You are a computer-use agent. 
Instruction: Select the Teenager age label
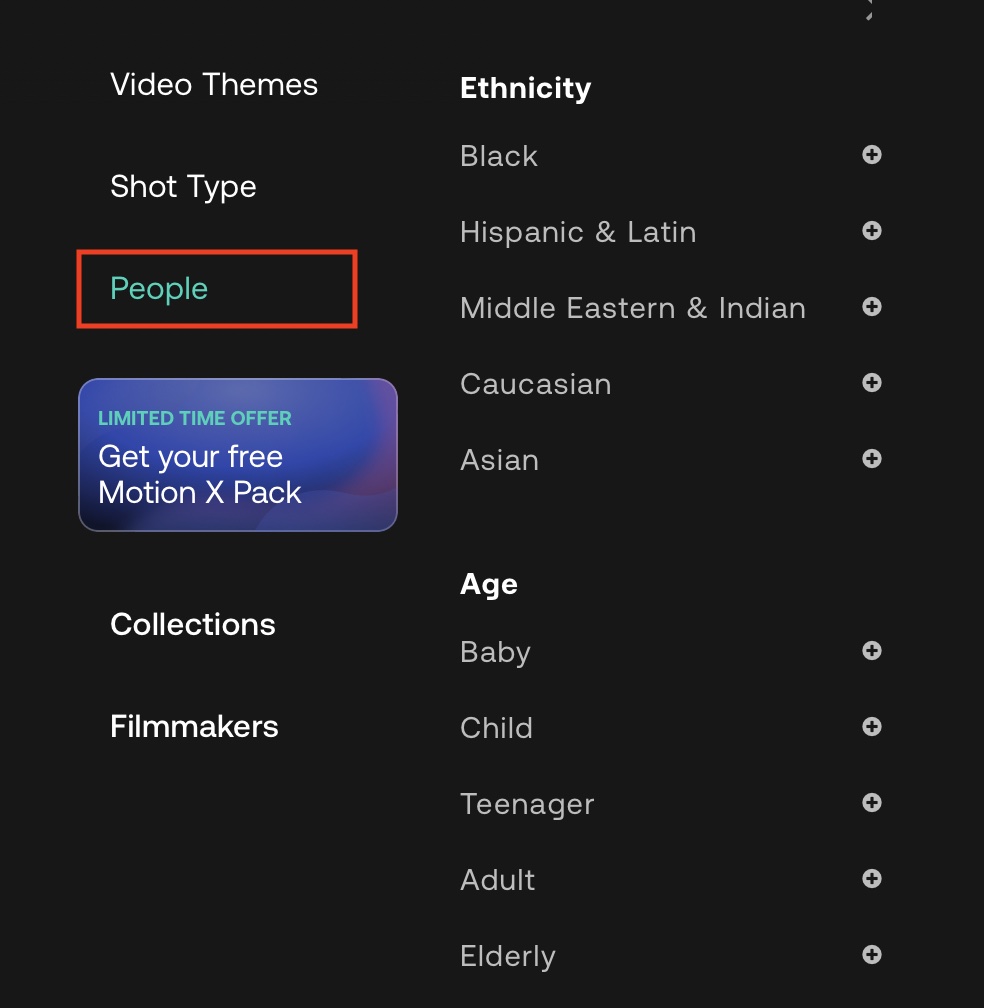click(527, 804)
